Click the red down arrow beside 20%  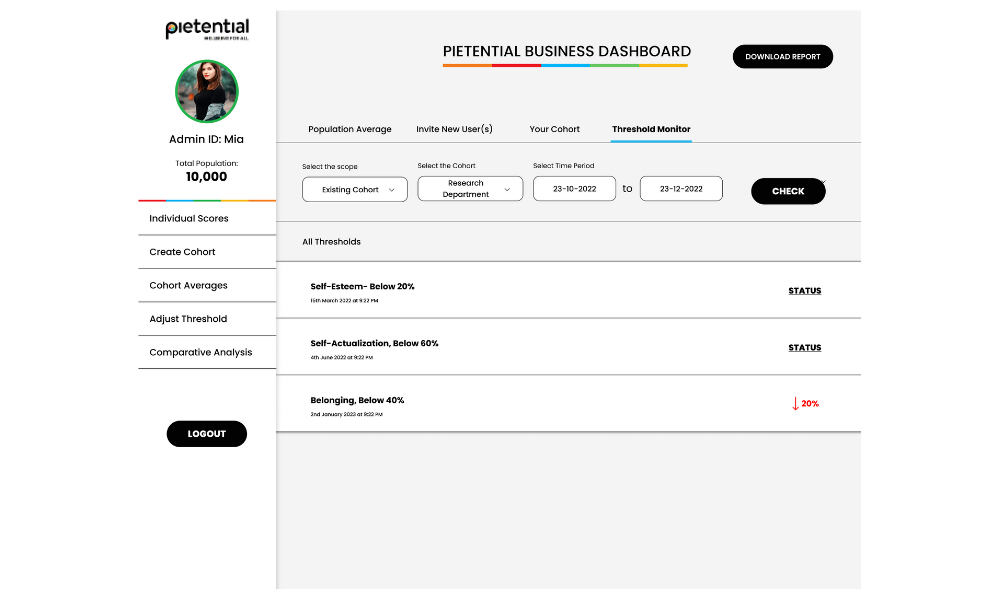click(x=796, y=404)
